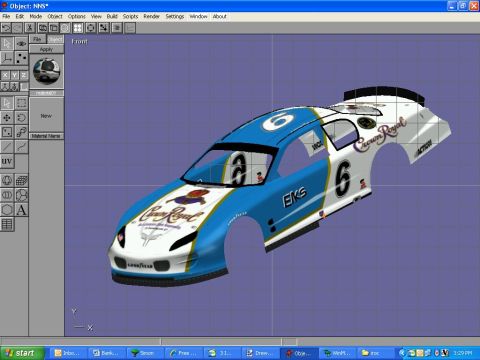
Task: Toggle the Y axis lock
Action: click(x=14, y=75)
